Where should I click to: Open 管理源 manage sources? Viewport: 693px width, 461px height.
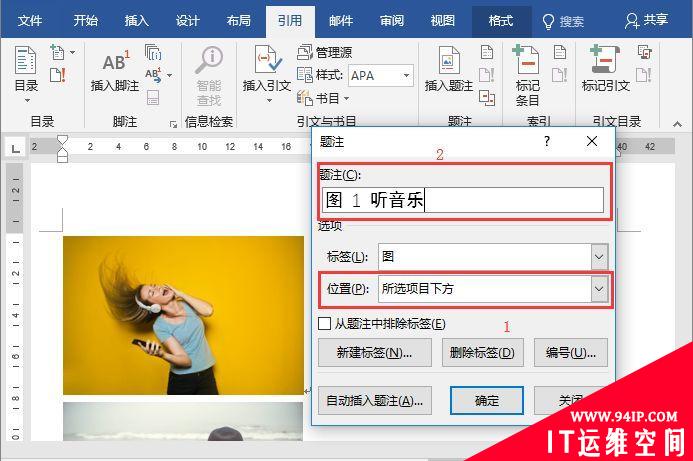pyautogui.click(x=325, y=53)
